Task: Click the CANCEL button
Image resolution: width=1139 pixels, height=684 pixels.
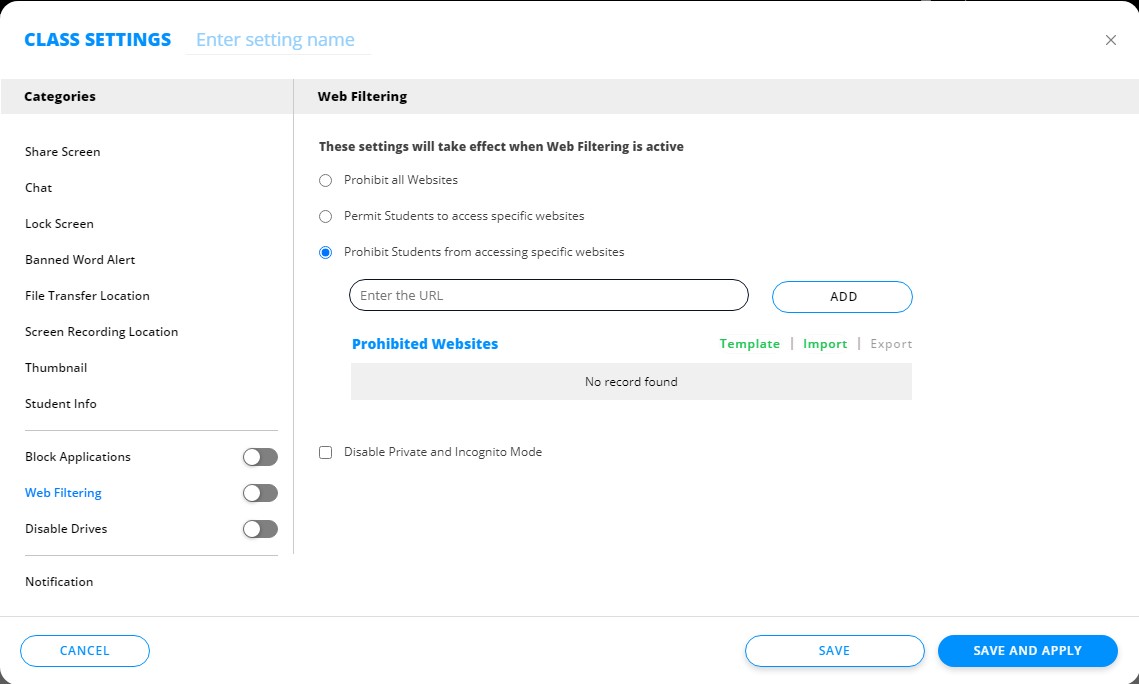Action: [x=85, y=651]
